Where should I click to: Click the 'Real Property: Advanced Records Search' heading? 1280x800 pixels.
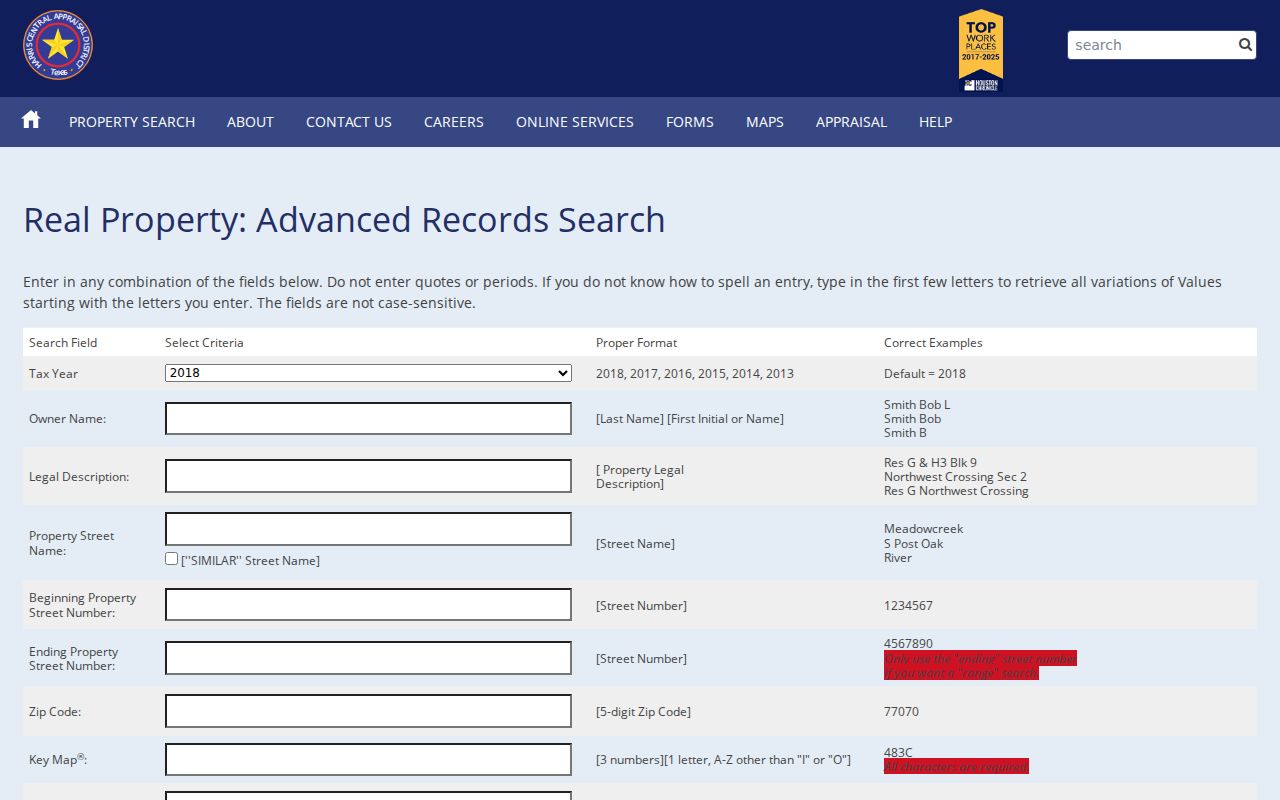click(x=344, y=220)
